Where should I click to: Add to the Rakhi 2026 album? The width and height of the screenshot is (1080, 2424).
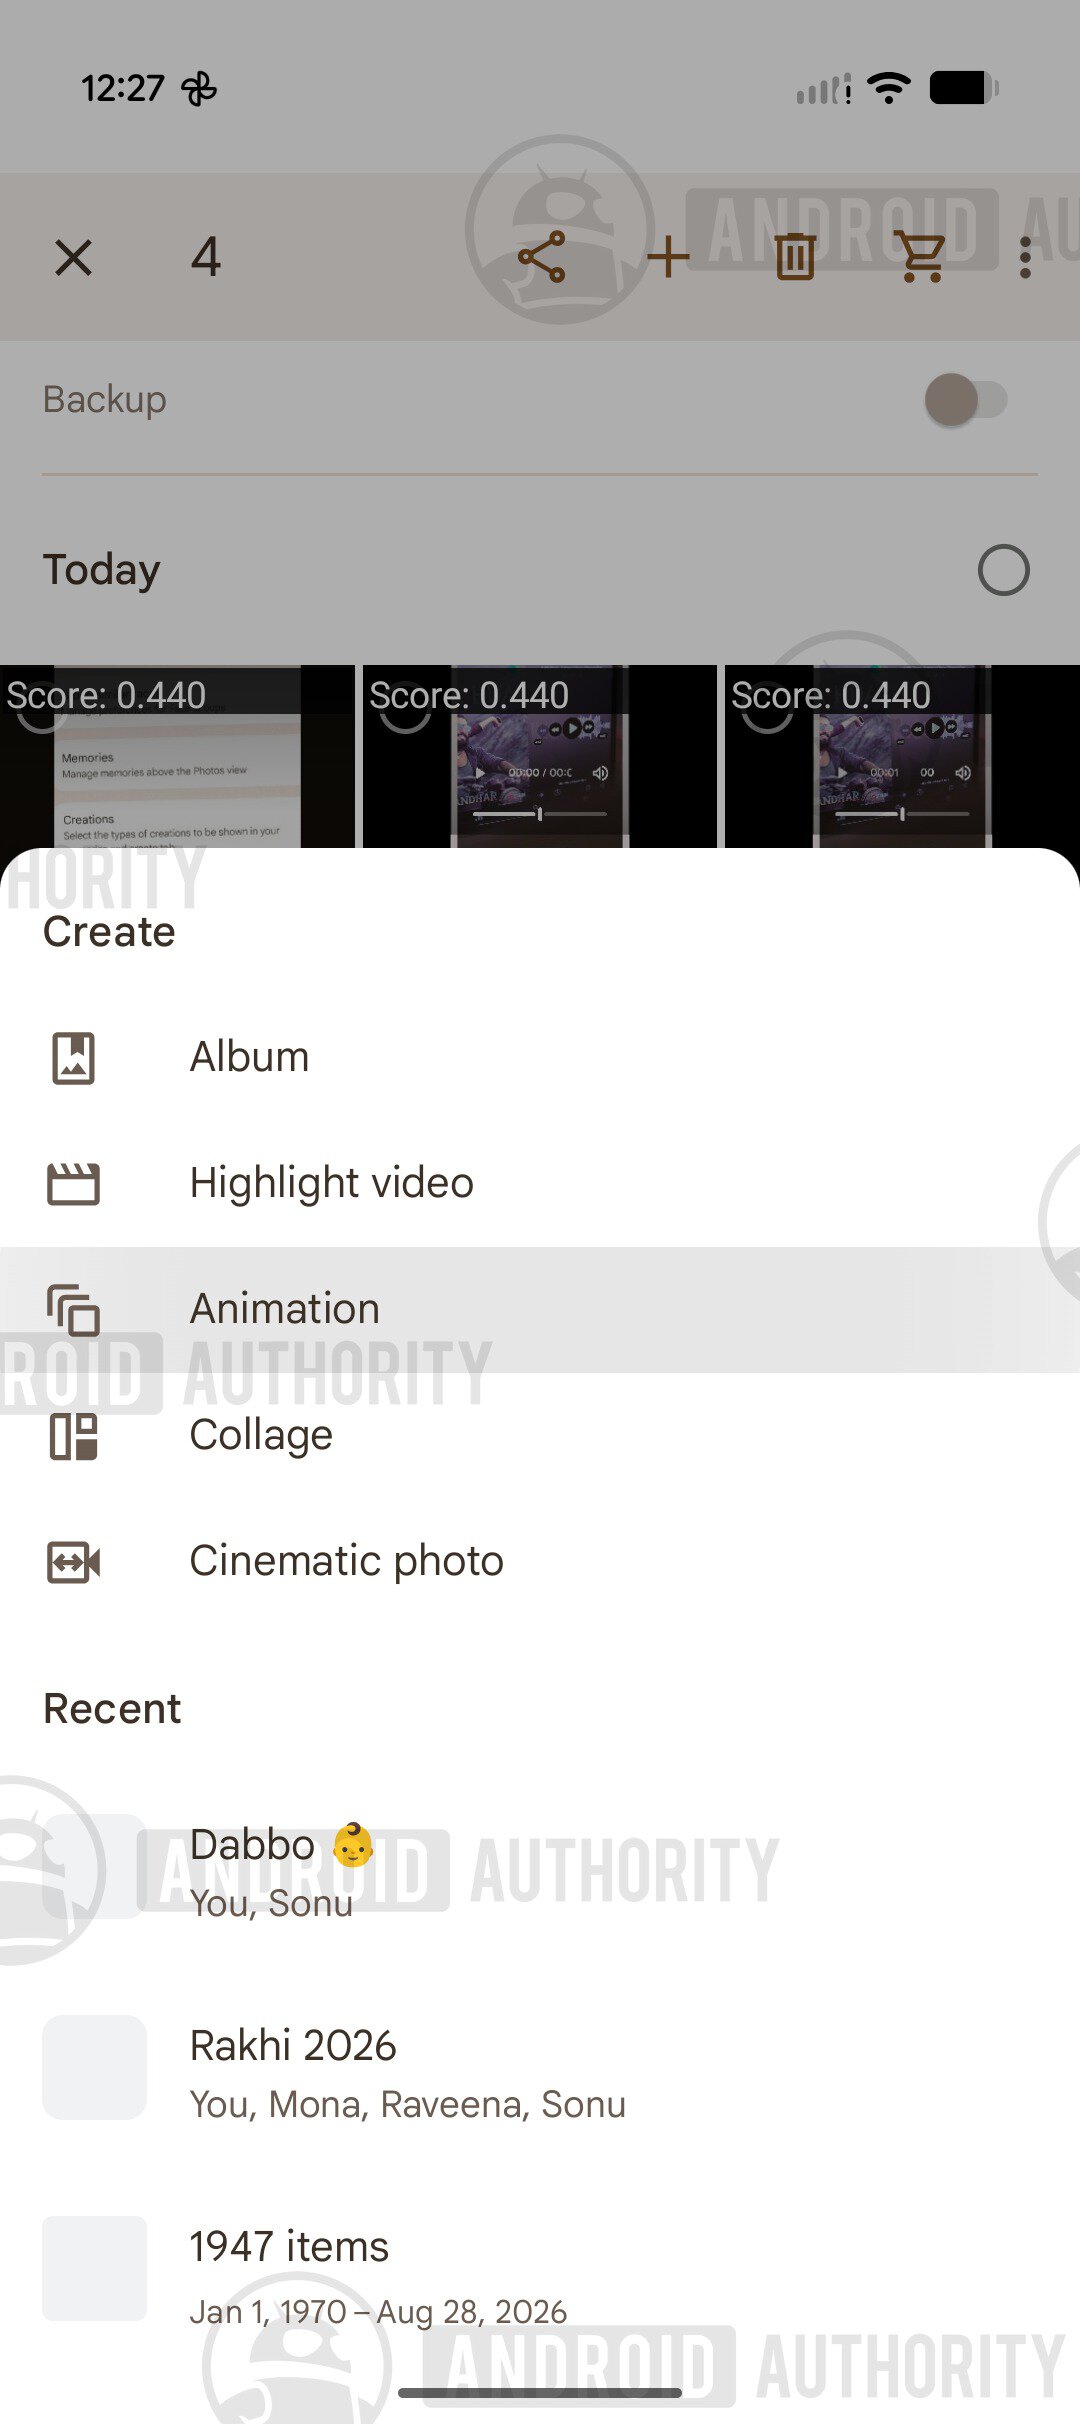click(x=540, y=2068)
